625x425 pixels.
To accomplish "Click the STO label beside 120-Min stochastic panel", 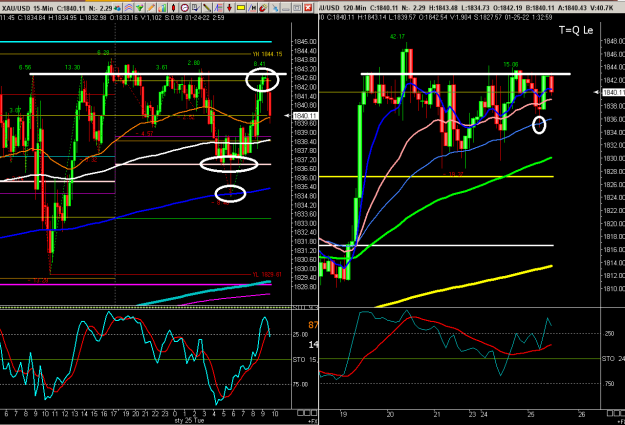I will pos(608,359).
